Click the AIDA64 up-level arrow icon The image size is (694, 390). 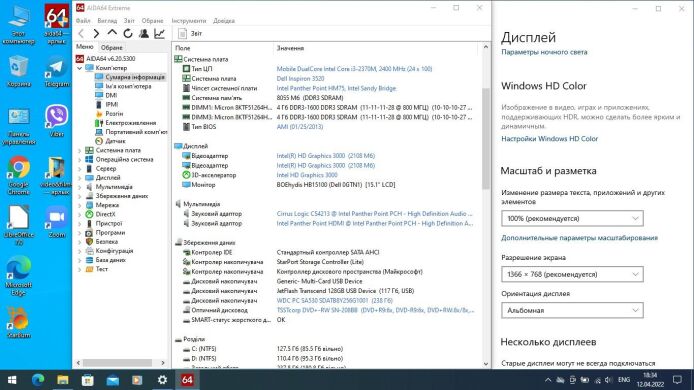click(112, 33)
